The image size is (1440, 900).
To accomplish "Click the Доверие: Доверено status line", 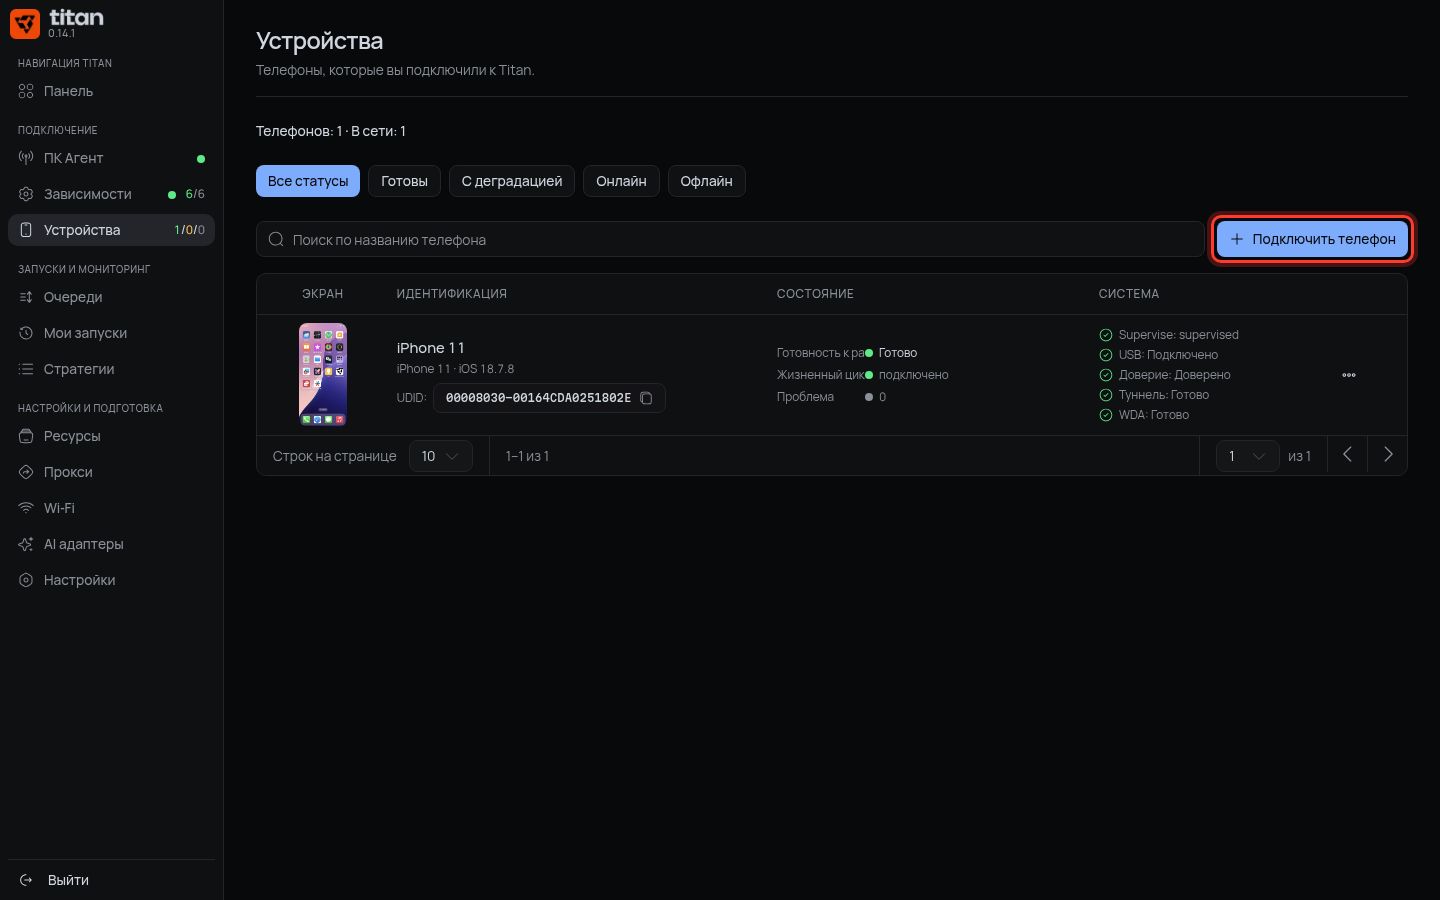I will pyautogui.click(x=1165, y=375).
